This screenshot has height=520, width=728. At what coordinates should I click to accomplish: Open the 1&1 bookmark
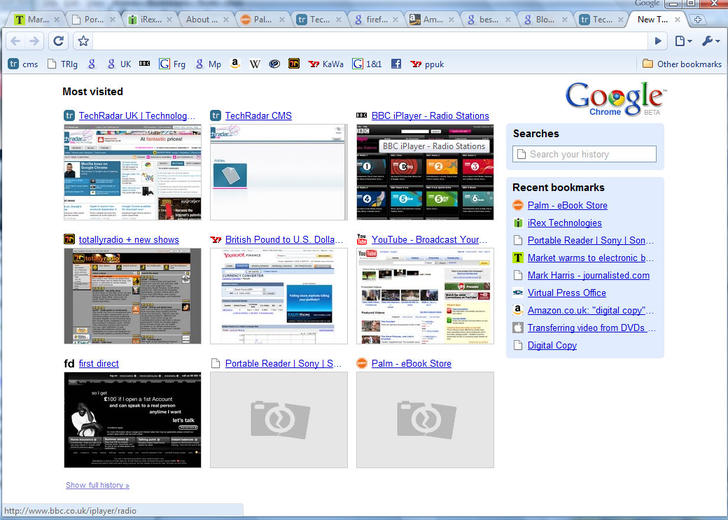(x=367, y=64)
